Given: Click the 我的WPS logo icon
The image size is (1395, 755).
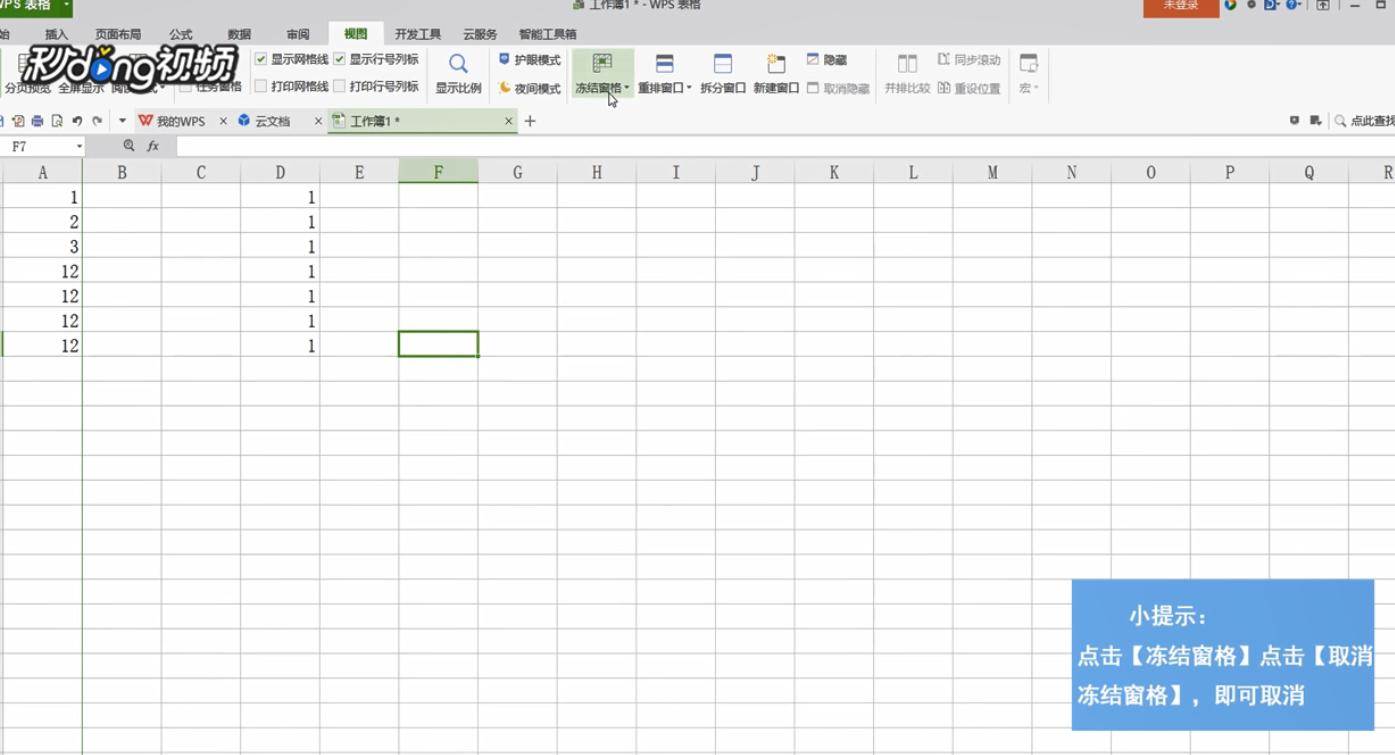Looking at the screenshot, I should pos(145,121).
